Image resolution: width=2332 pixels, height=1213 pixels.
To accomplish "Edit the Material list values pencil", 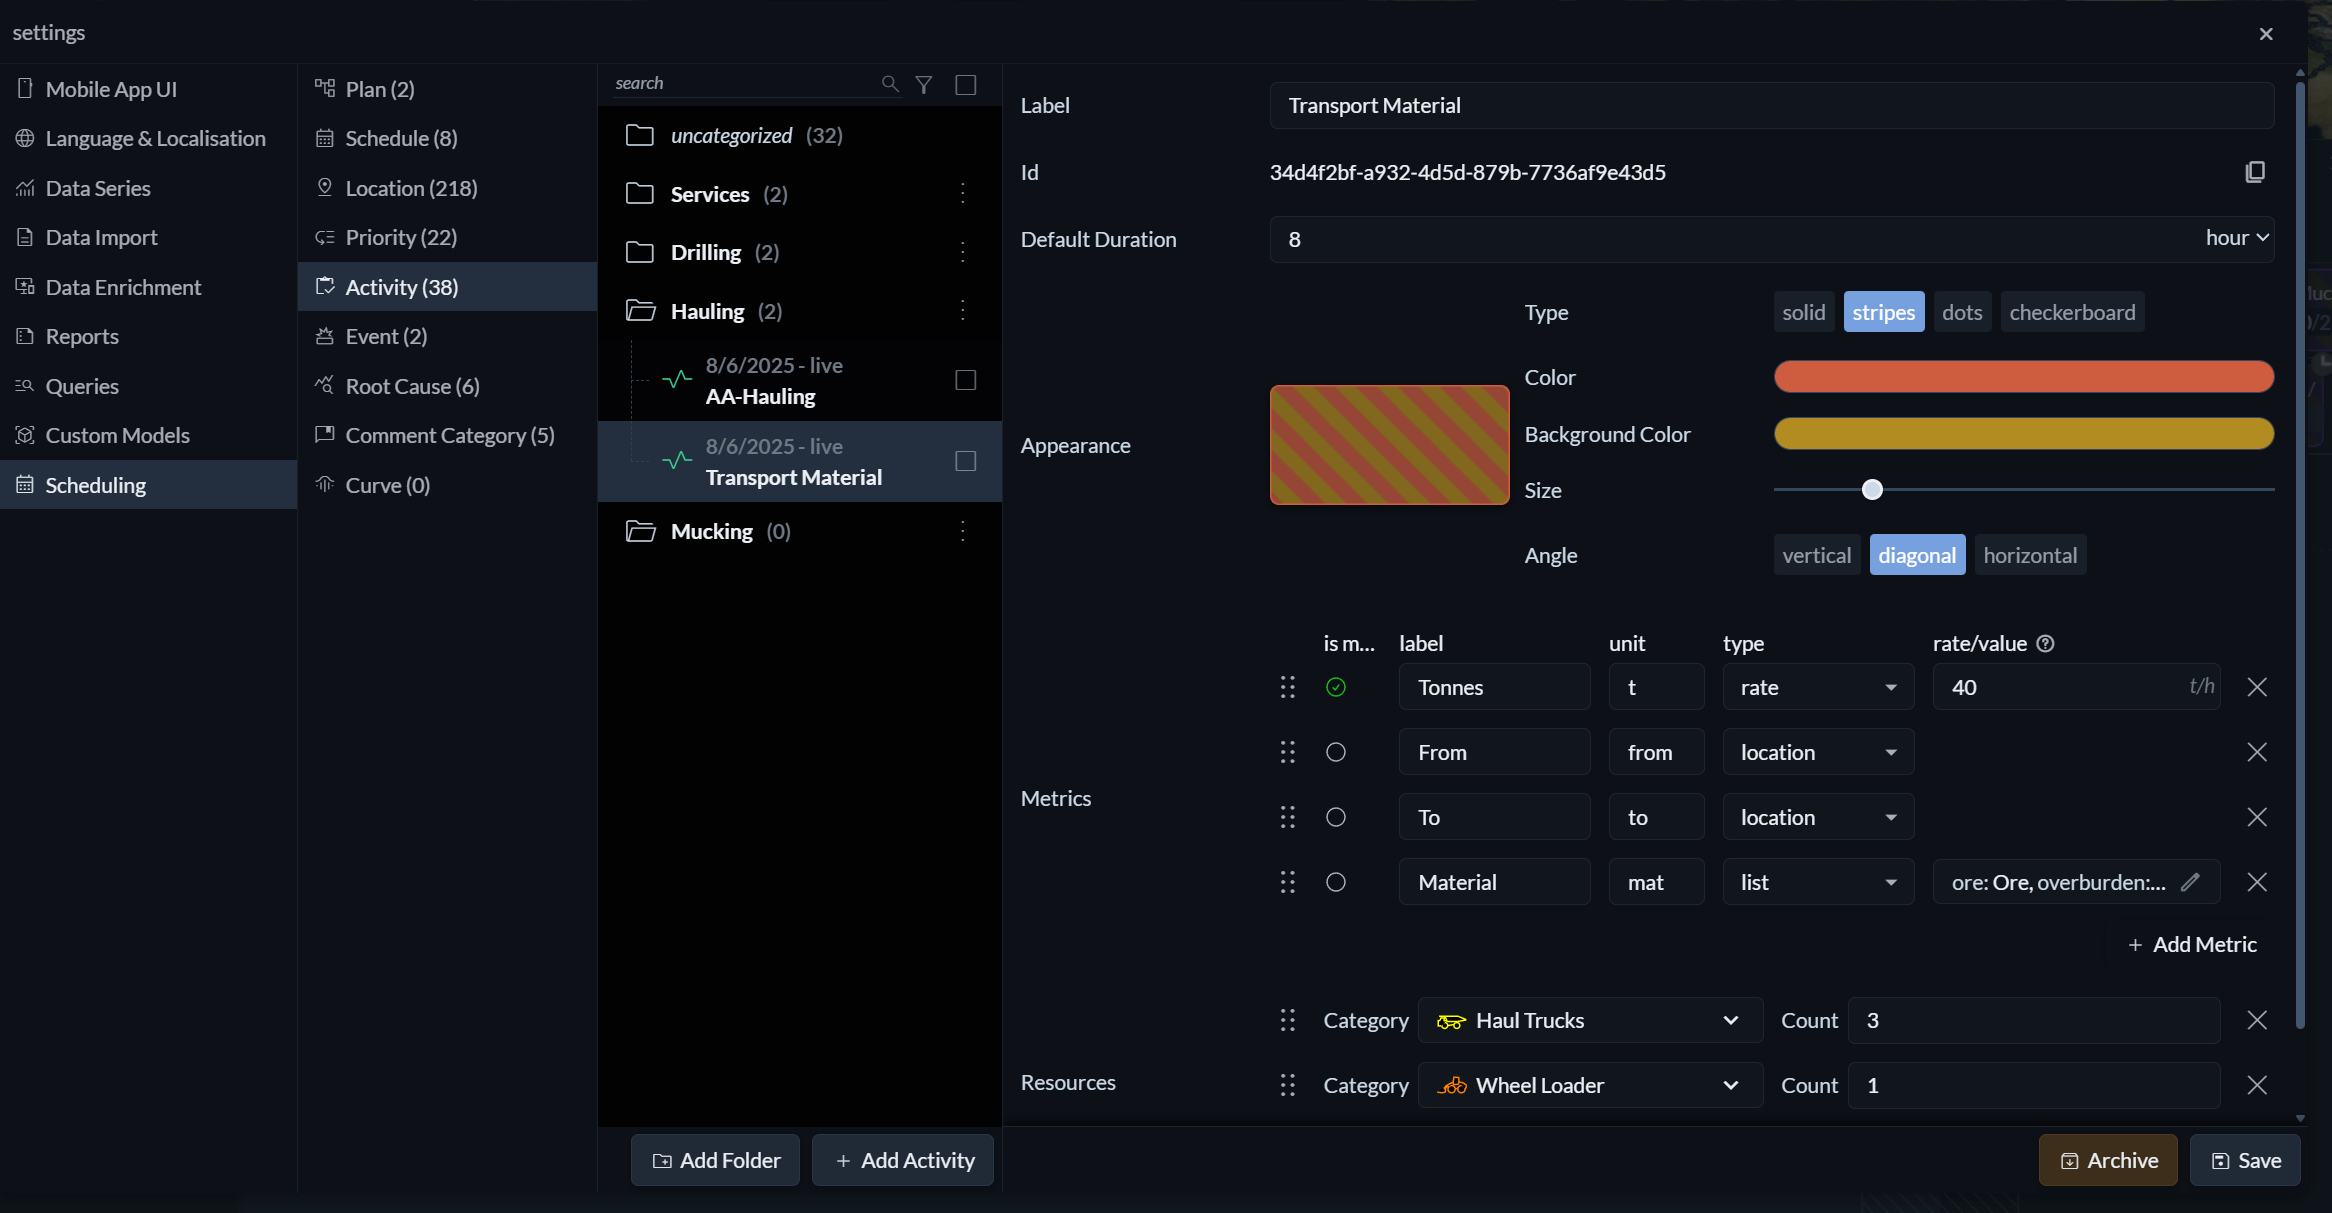I will (x=2190, y=882).
